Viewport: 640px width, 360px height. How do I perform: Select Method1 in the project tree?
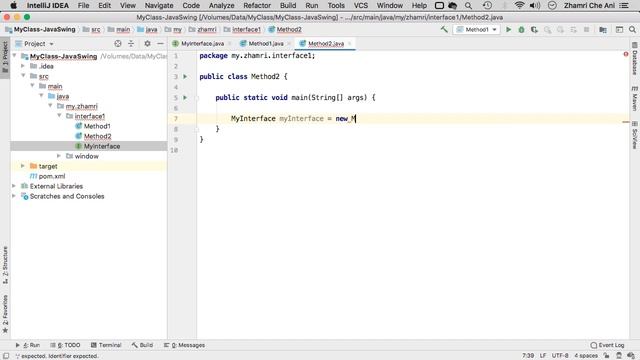[x=97, y=126]
